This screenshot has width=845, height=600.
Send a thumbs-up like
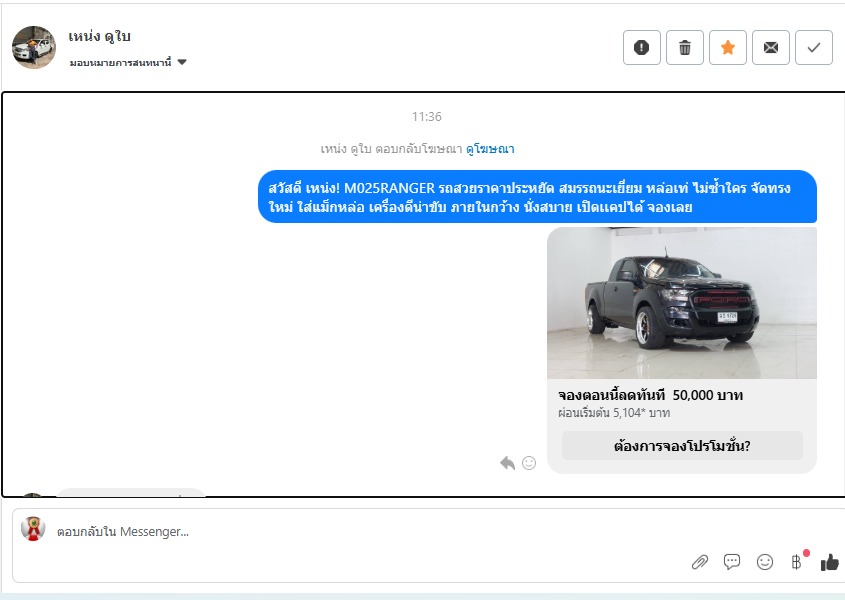click(x=830, y=562)
